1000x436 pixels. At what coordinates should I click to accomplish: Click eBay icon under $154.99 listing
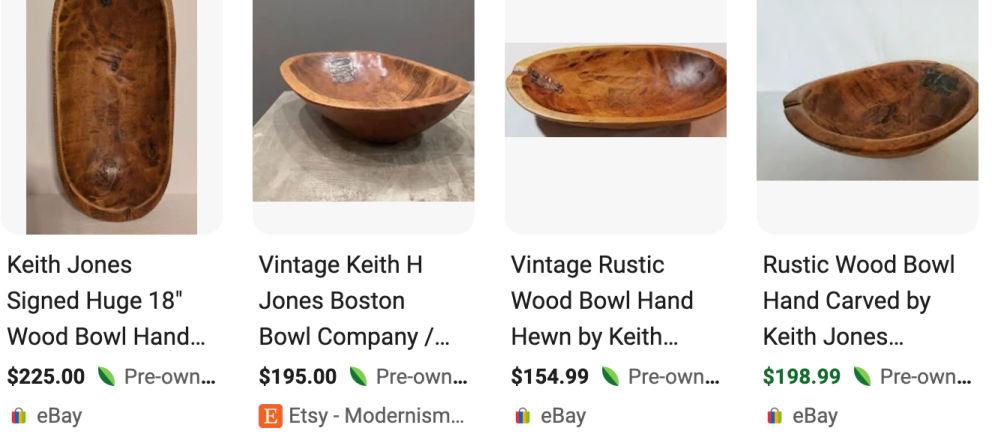pyautogui.click(x=522, y=416)
